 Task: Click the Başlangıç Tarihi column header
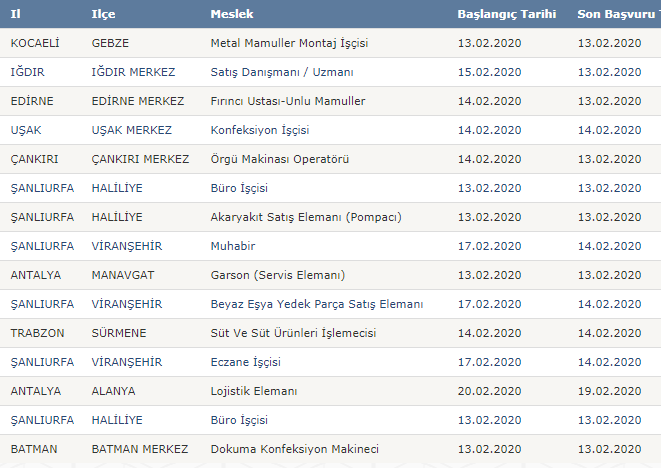[x=507, y=15]
